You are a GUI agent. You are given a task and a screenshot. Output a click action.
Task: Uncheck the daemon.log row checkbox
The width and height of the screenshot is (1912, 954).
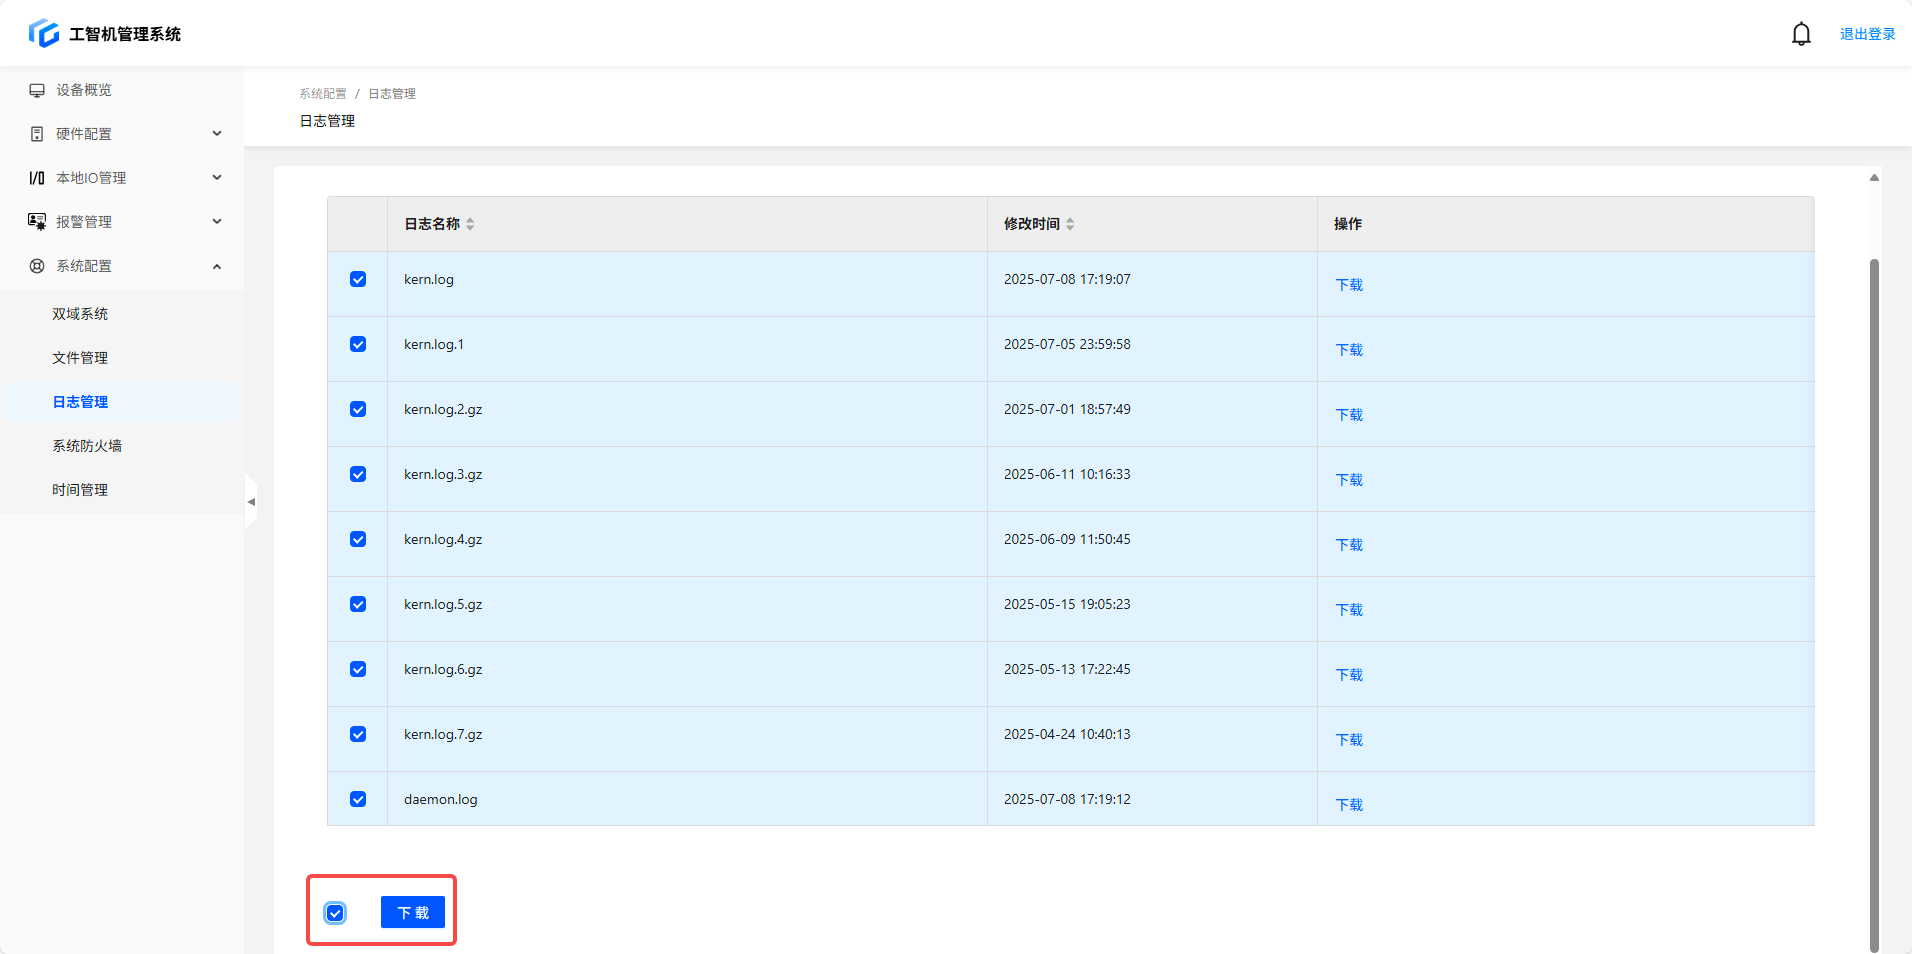[358, 799]
